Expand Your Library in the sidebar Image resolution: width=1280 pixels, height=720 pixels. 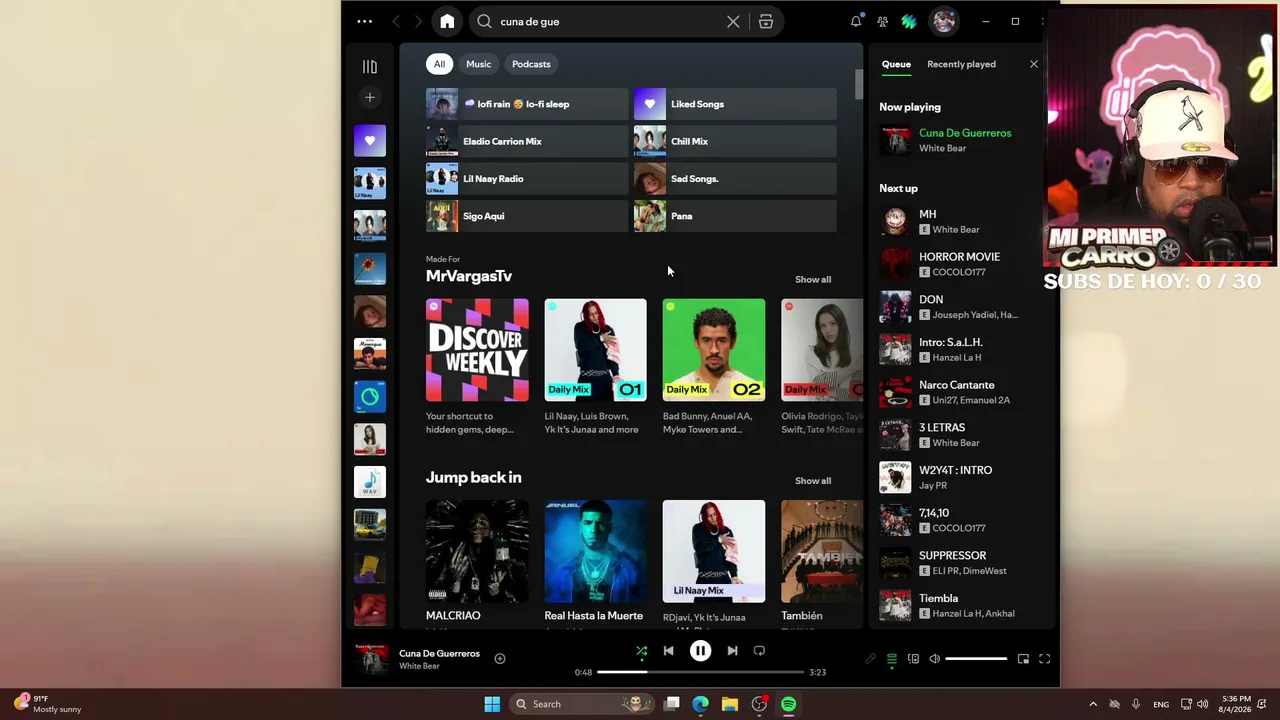pyautogui.click(x=370, y=66)
